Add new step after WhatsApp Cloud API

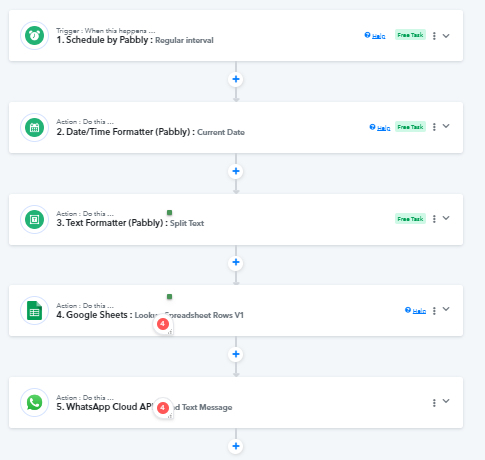pos(236,446)
